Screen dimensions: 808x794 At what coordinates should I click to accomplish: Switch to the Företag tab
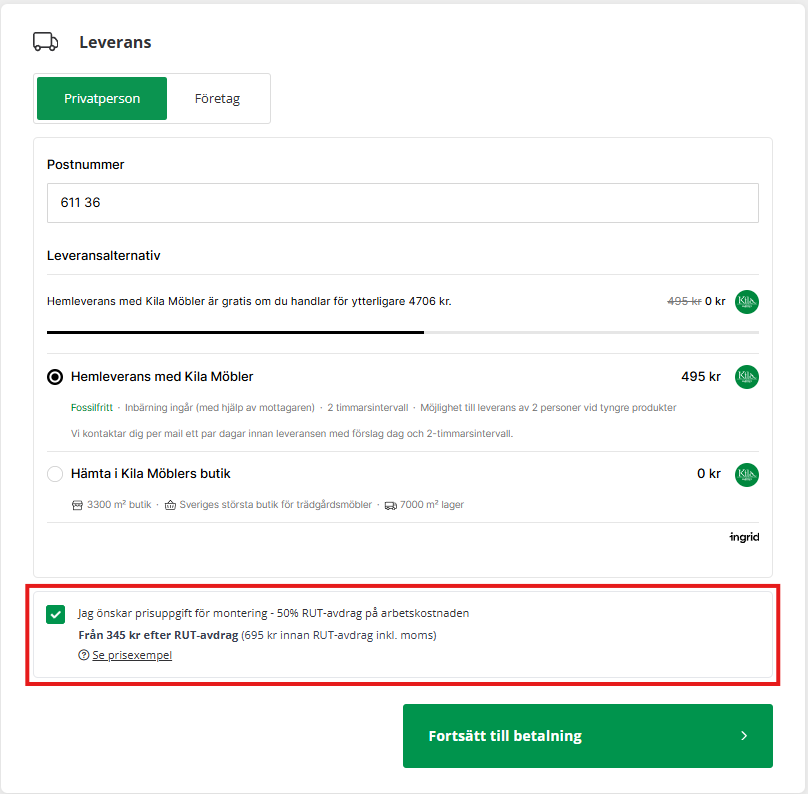(217, 98)
